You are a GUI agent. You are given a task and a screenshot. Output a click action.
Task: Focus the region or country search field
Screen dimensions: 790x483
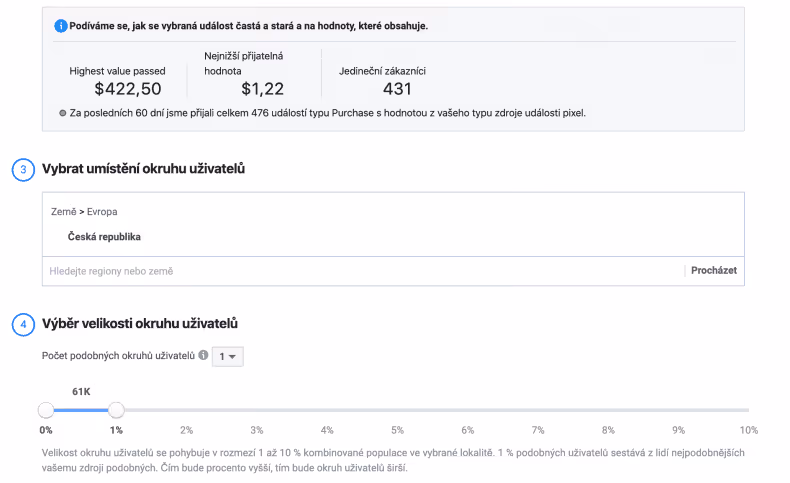[360, 271]
